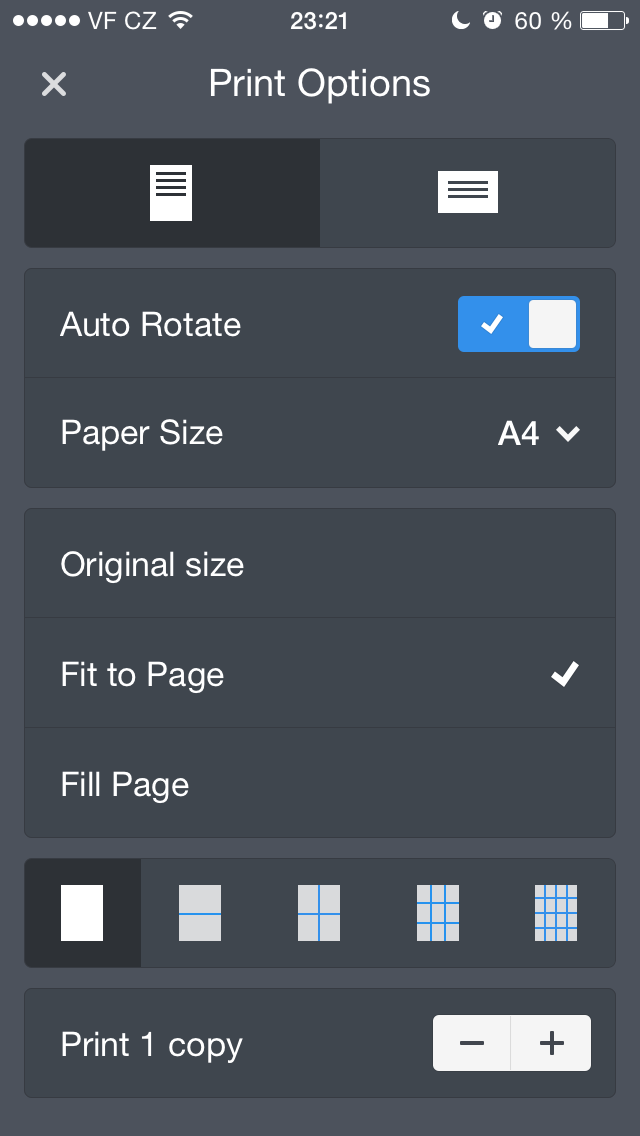Choose nine pages per sheet layout
Screen dimensions: 640x1136
438,913
